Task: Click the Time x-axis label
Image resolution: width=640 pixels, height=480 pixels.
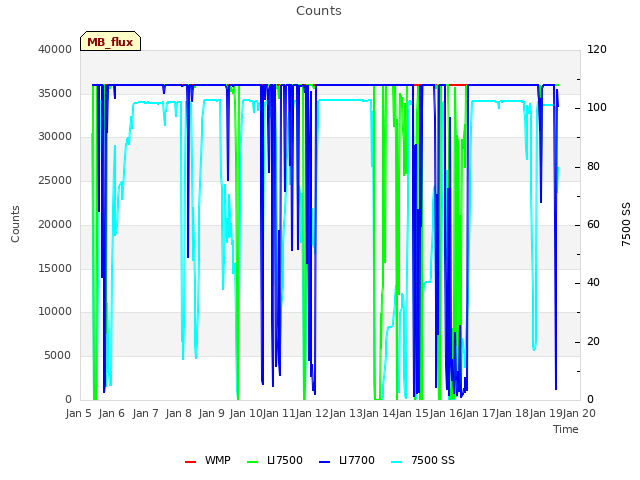Action: 566,429
